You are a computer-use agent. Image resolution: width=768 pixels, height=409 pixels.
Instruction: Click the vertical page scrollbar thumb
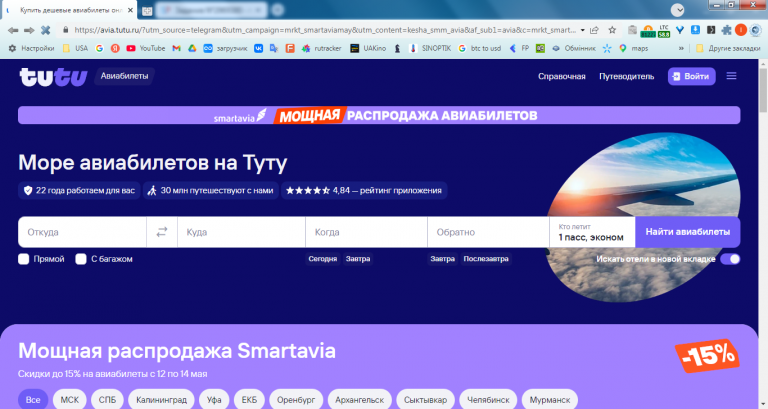pos(763,91)
